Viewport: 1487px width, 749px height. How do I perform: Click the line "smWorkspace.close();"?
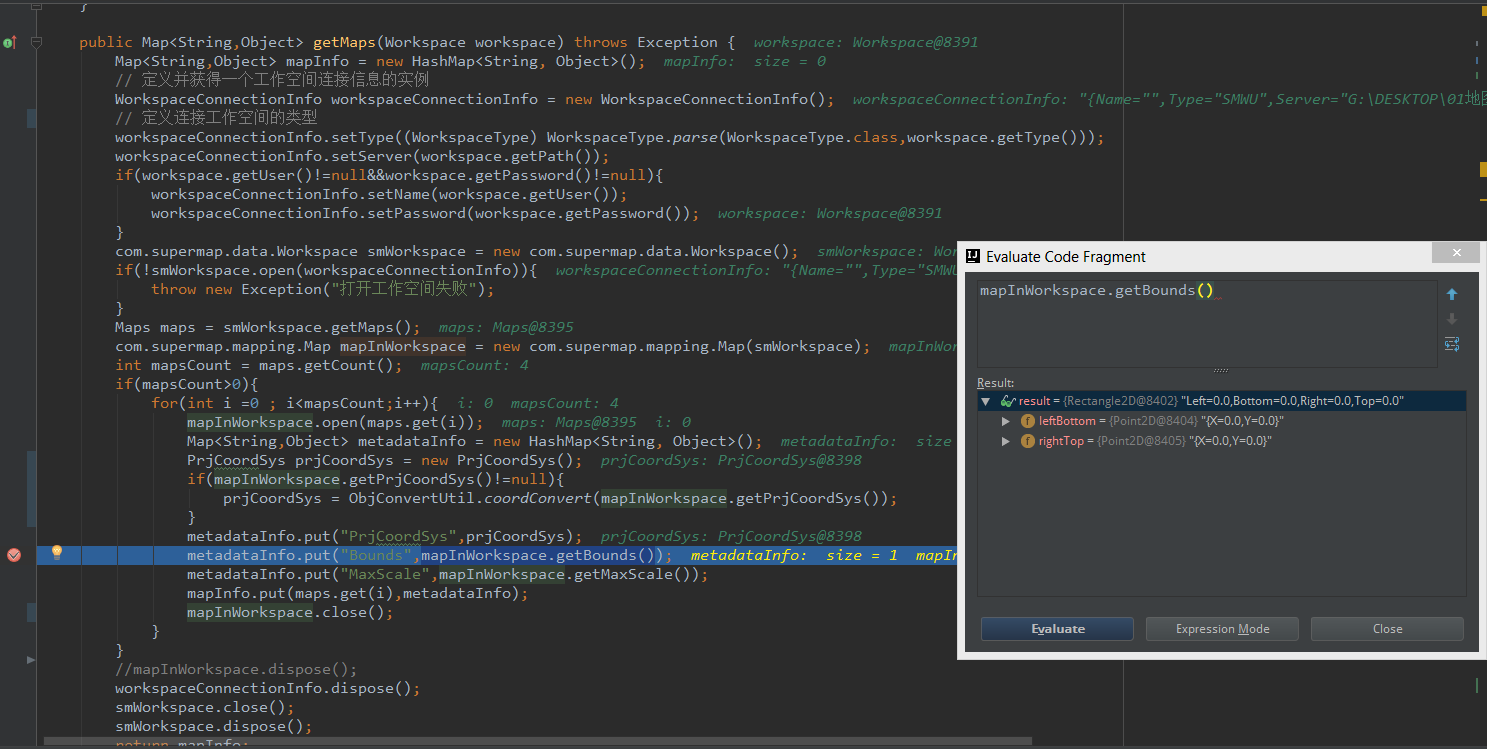pyautogui.click(x=205, y=707)
